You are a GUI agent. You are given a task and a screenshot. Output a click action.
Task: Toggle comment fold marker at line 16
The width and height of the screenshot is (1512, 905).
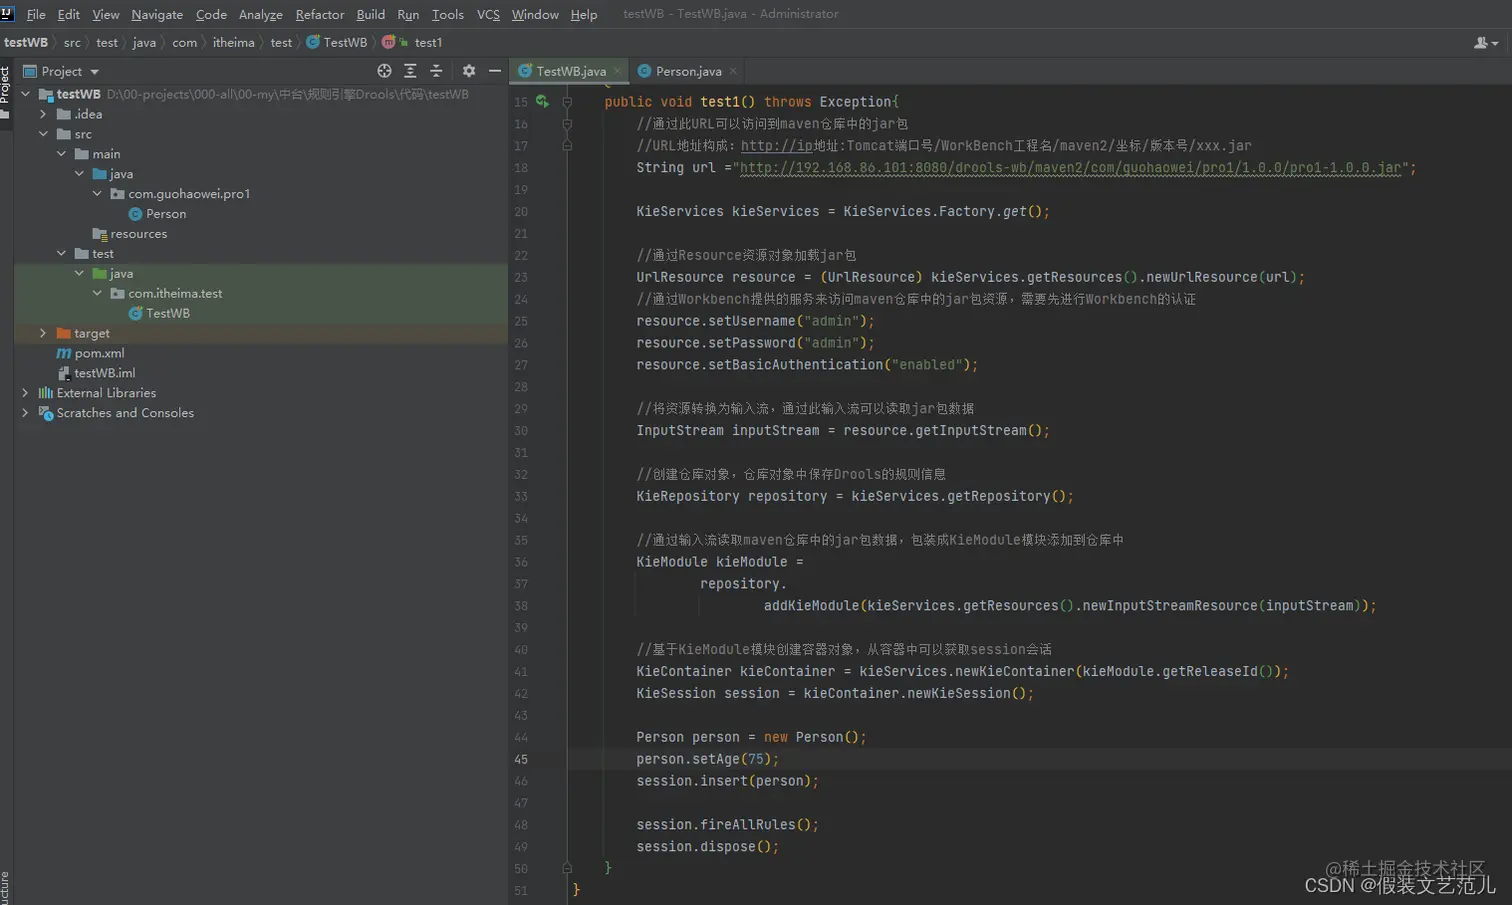[x=567, y=124]
